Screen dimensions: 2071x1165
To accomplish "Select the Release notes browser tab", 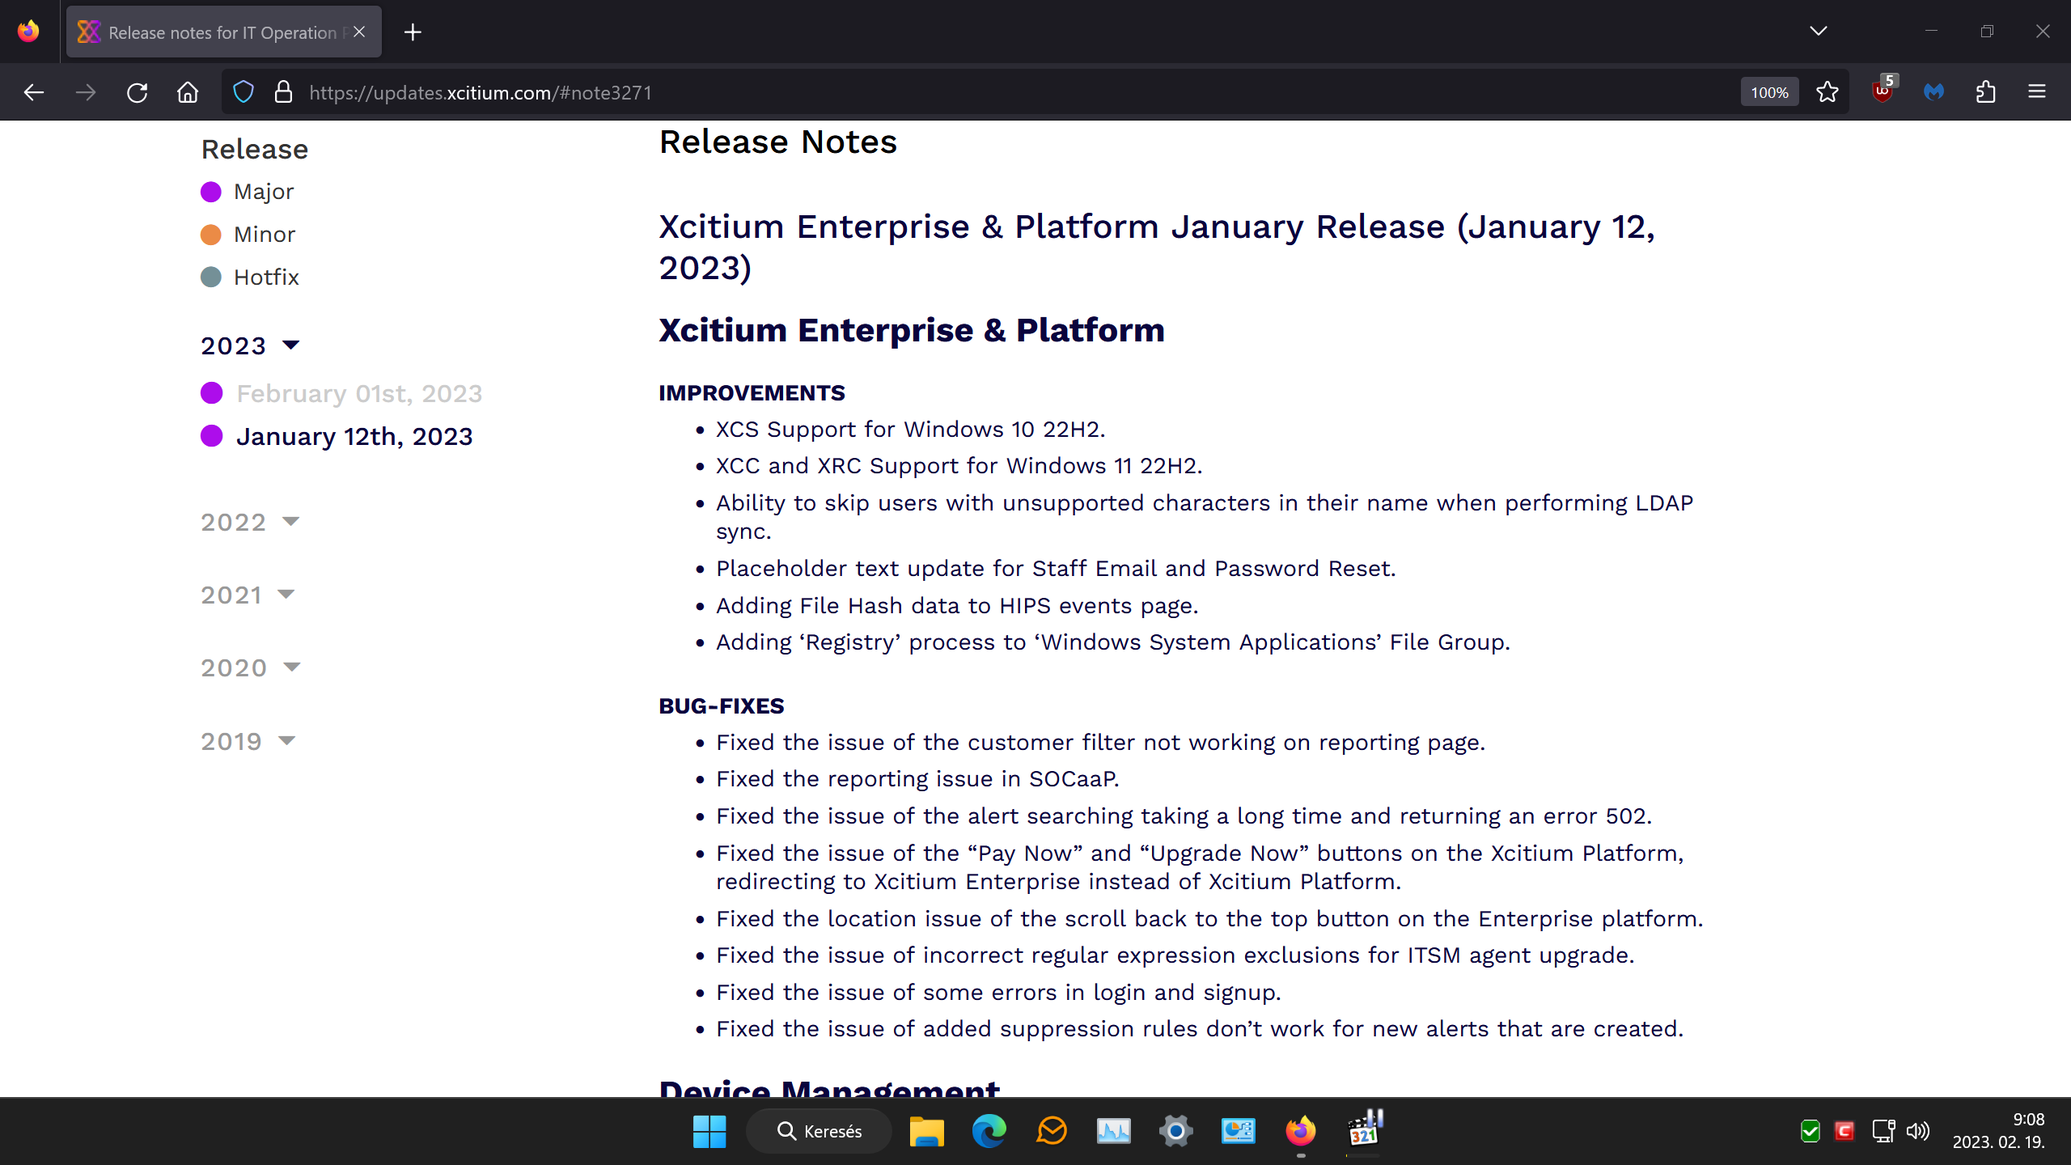I will click(x=224, y=32).
